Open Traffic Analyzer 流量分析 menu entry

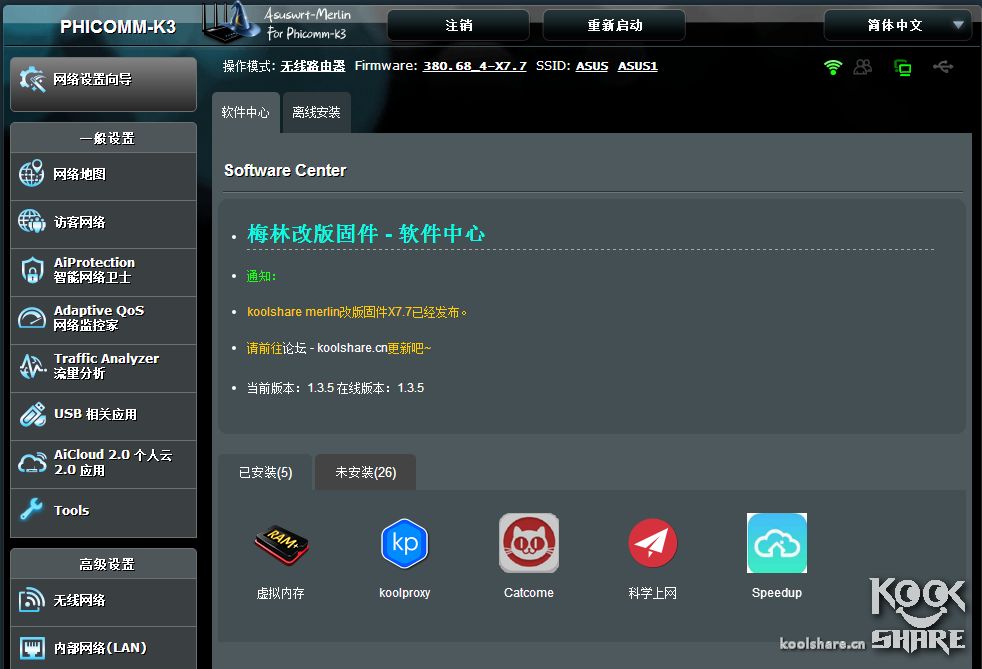pos(103,368)
